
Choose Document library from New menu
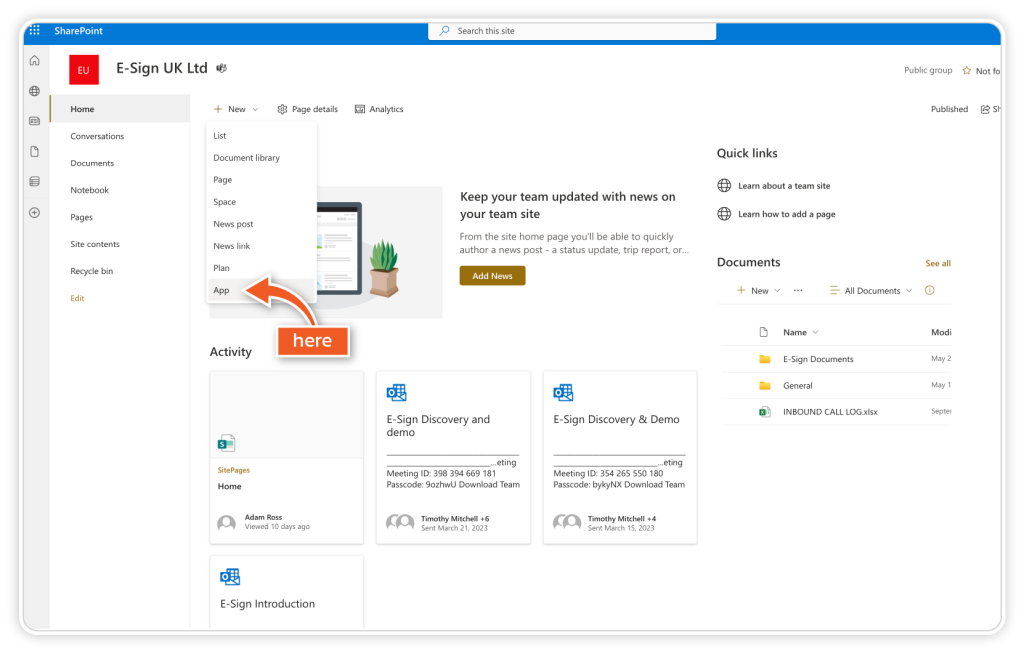point(246,158)
